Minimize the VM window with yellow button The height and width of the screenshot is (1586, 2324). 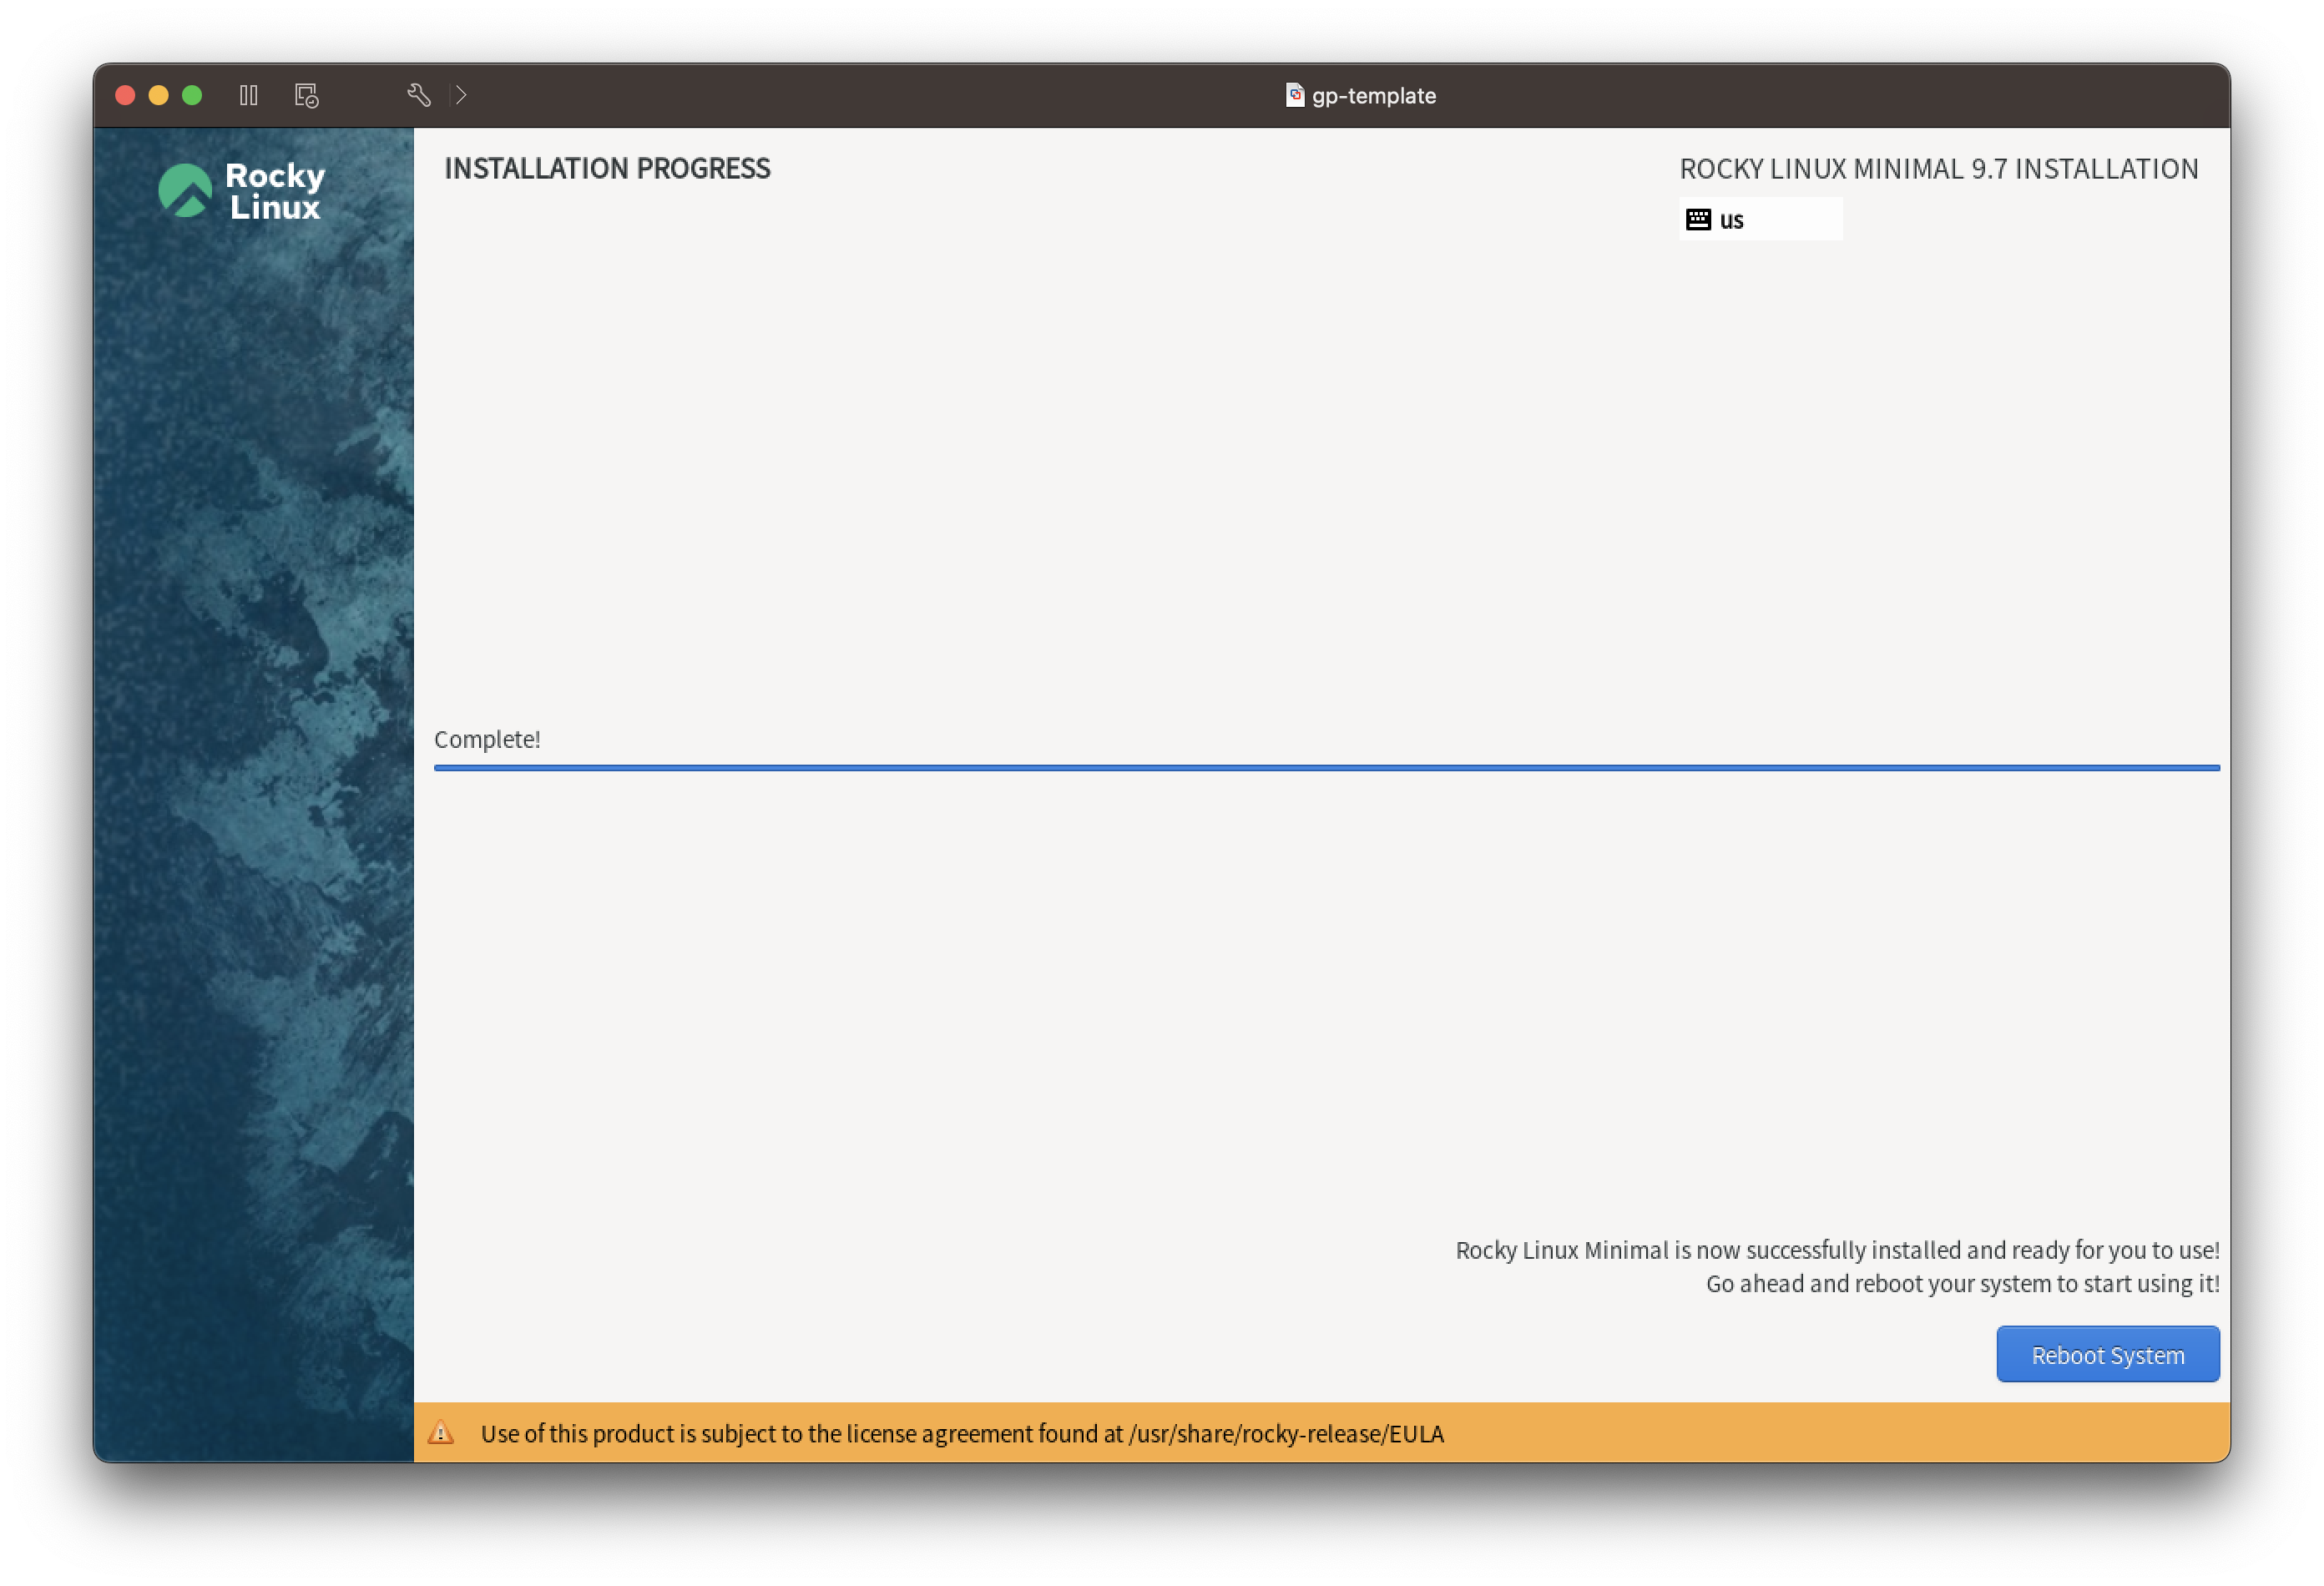[158, 95]
